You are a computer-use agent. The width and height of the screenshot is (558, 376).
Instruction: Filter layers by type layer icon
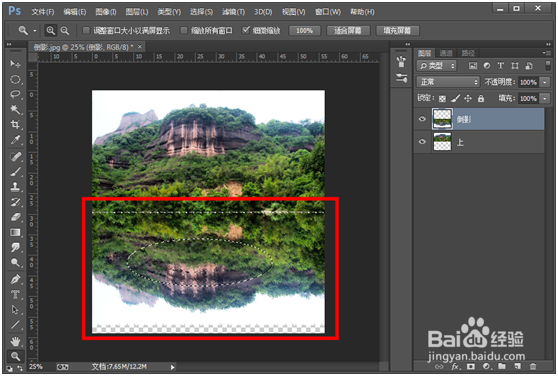(501, 66)
